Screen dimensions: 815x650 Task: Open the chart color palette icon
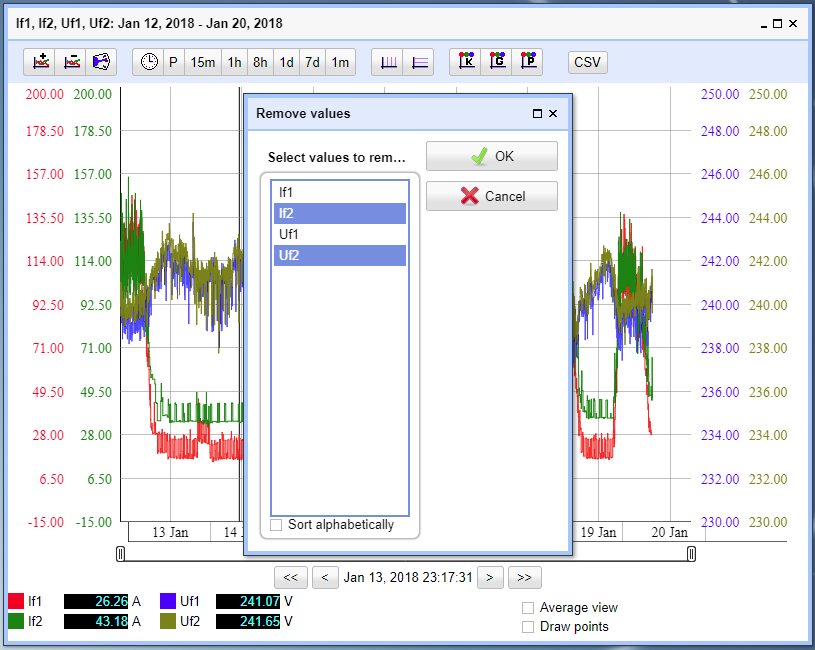coord(101,62)
